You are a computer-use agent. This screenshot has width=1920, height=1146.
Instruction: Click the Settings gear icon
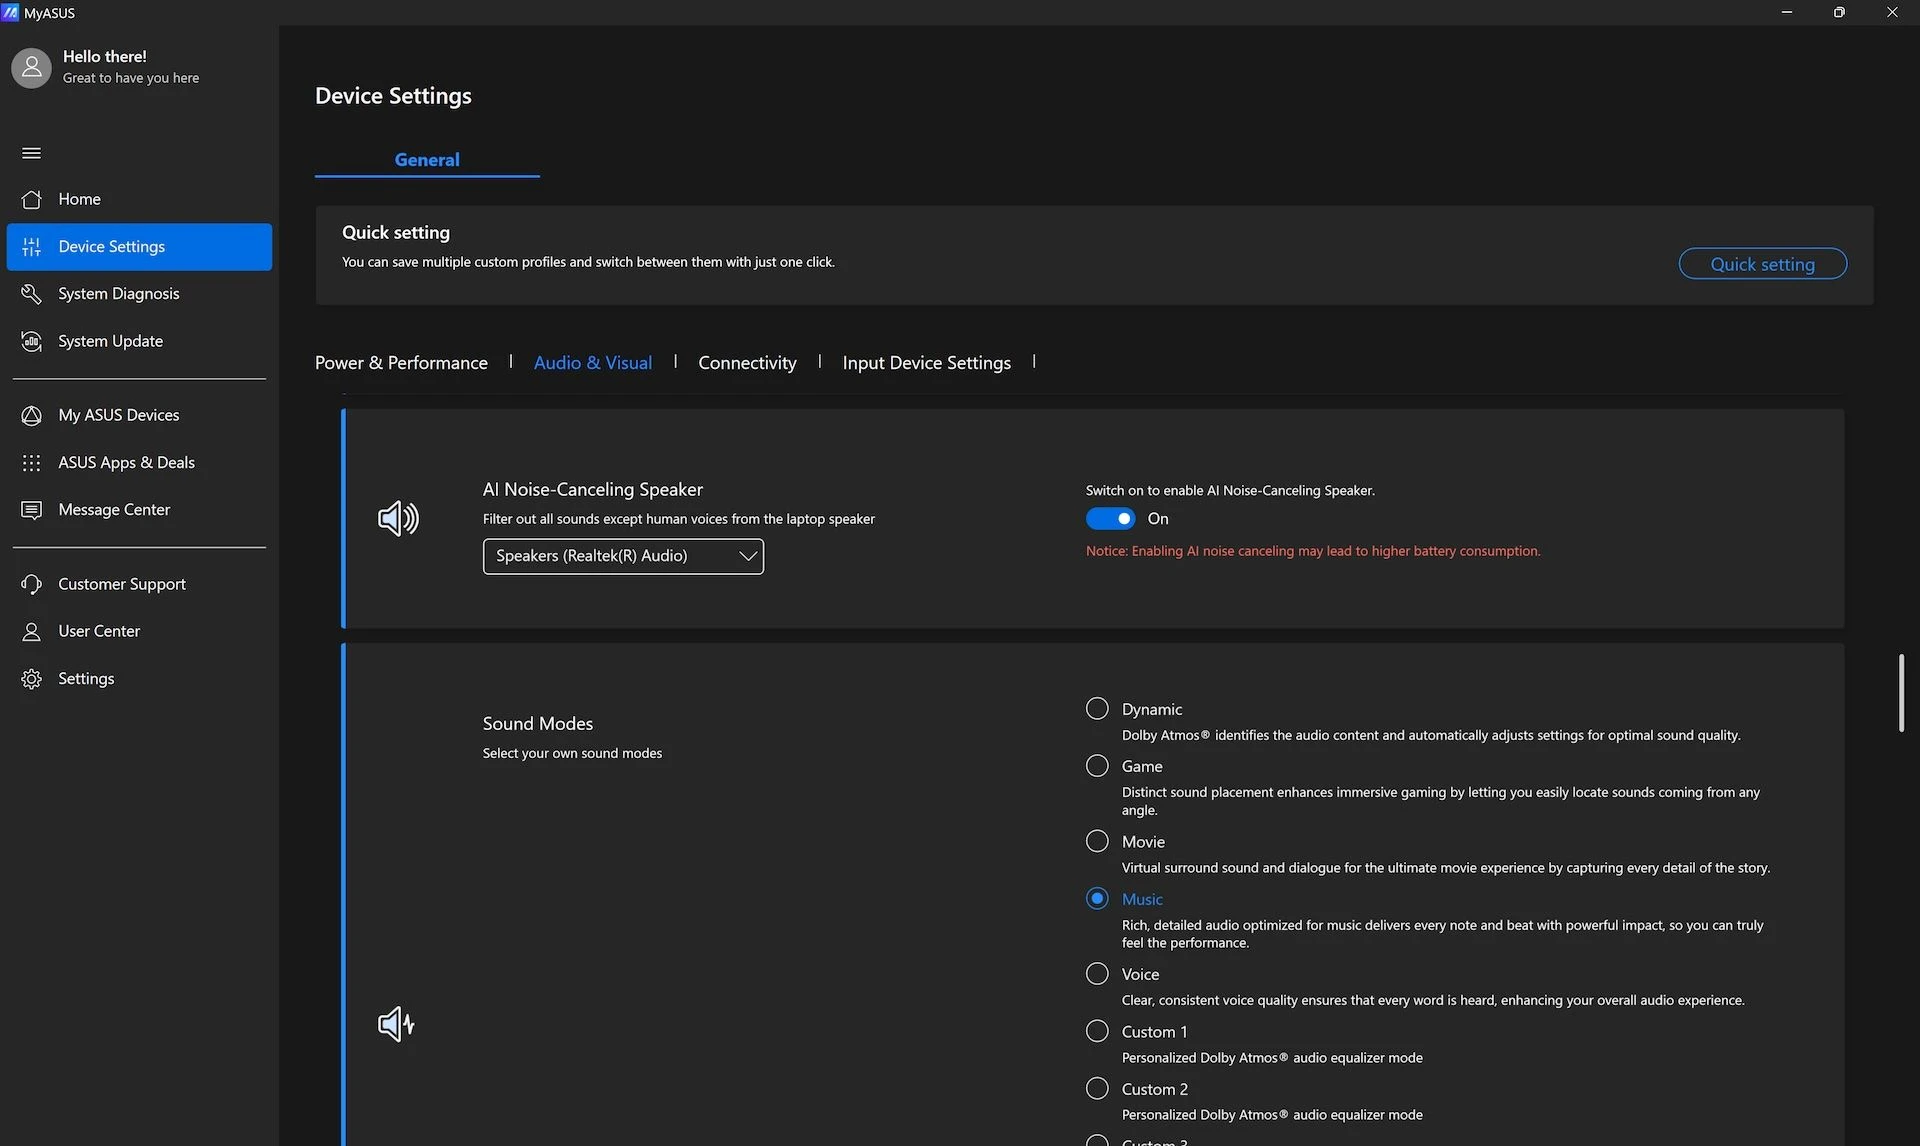pyautogui.click(x=31, y=679)
